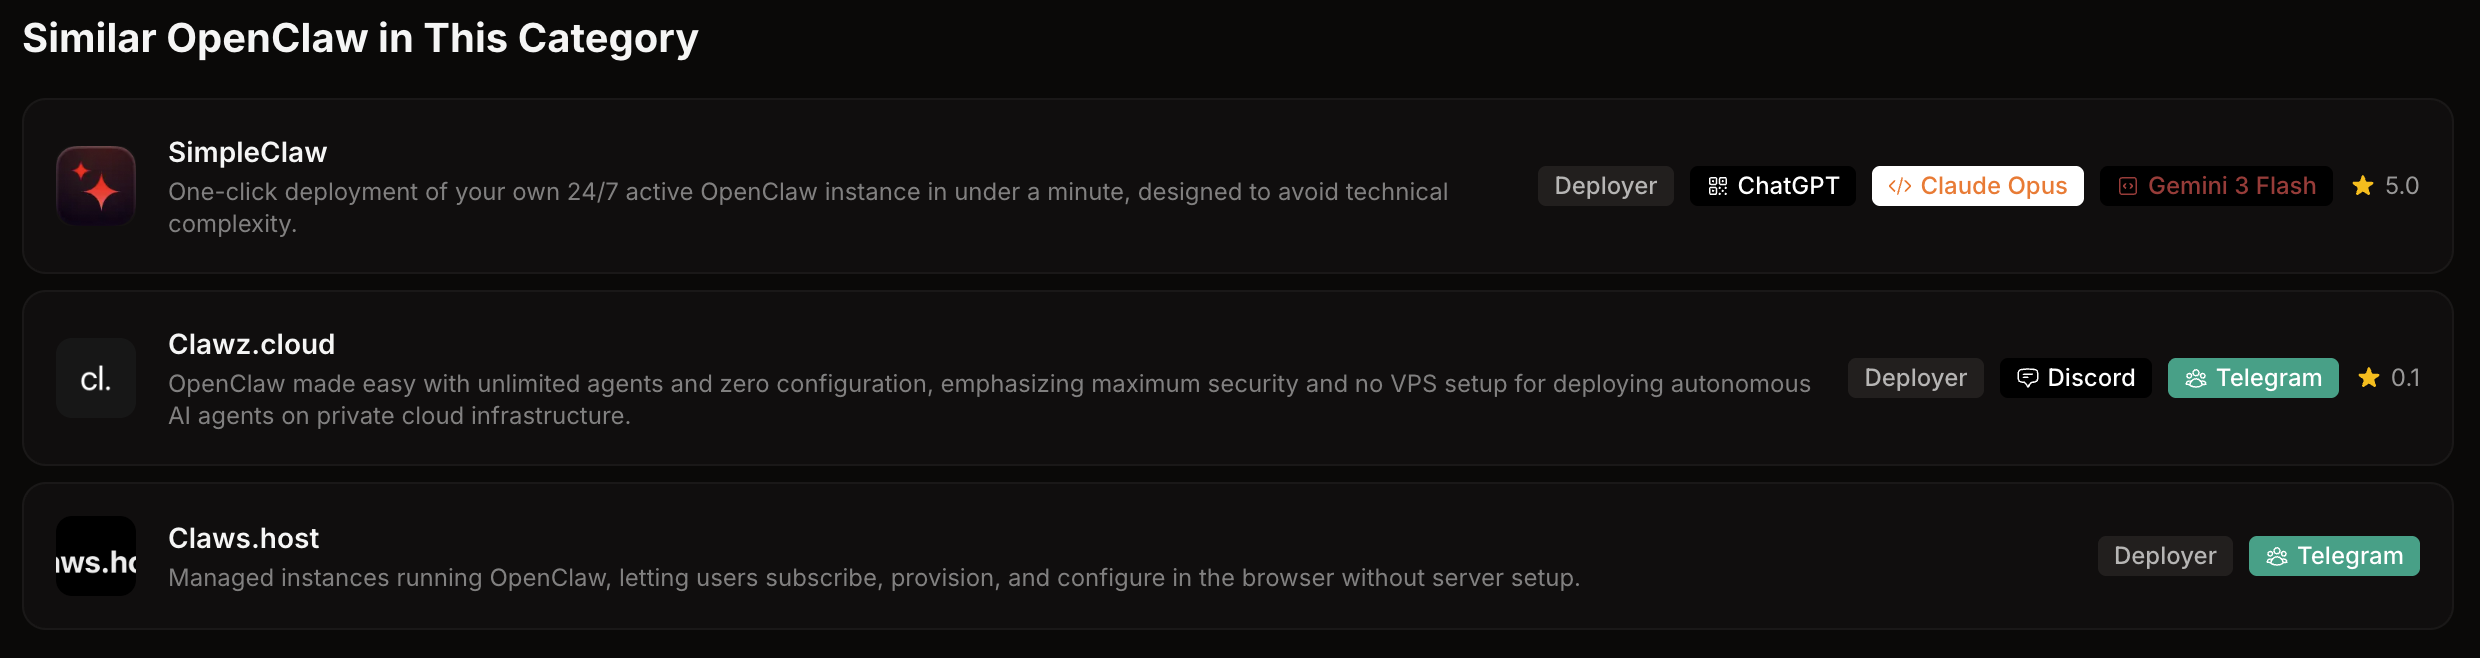Click the QR icon in ChatGPT tag
2480x658 pixels.
[x=1718, y=186]
